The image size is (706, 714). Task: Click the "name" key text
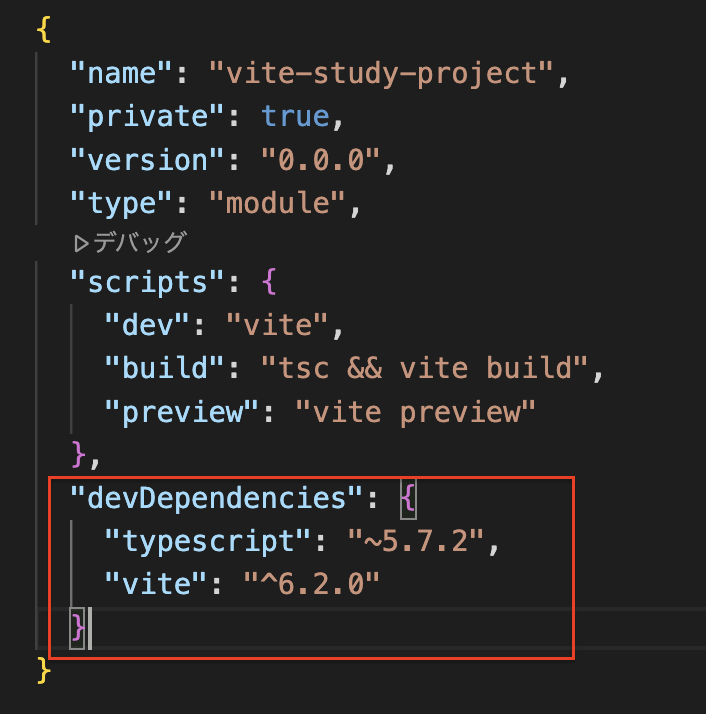(x=121, y=73)
